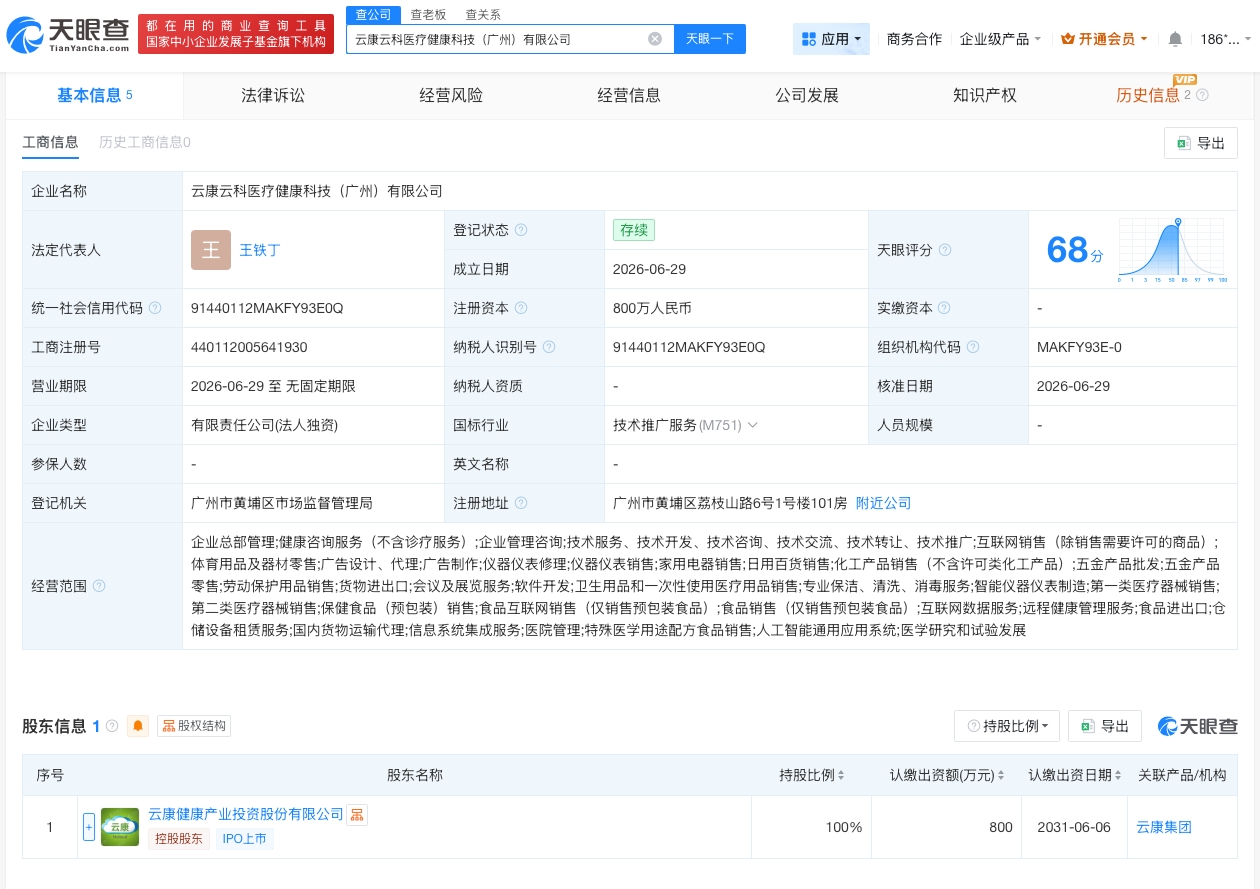The height and width of the screenshot is (889, 1260).
Task: Click the help icon next to 注册地址
Action: pyautogui.click(x=521, y=503)
